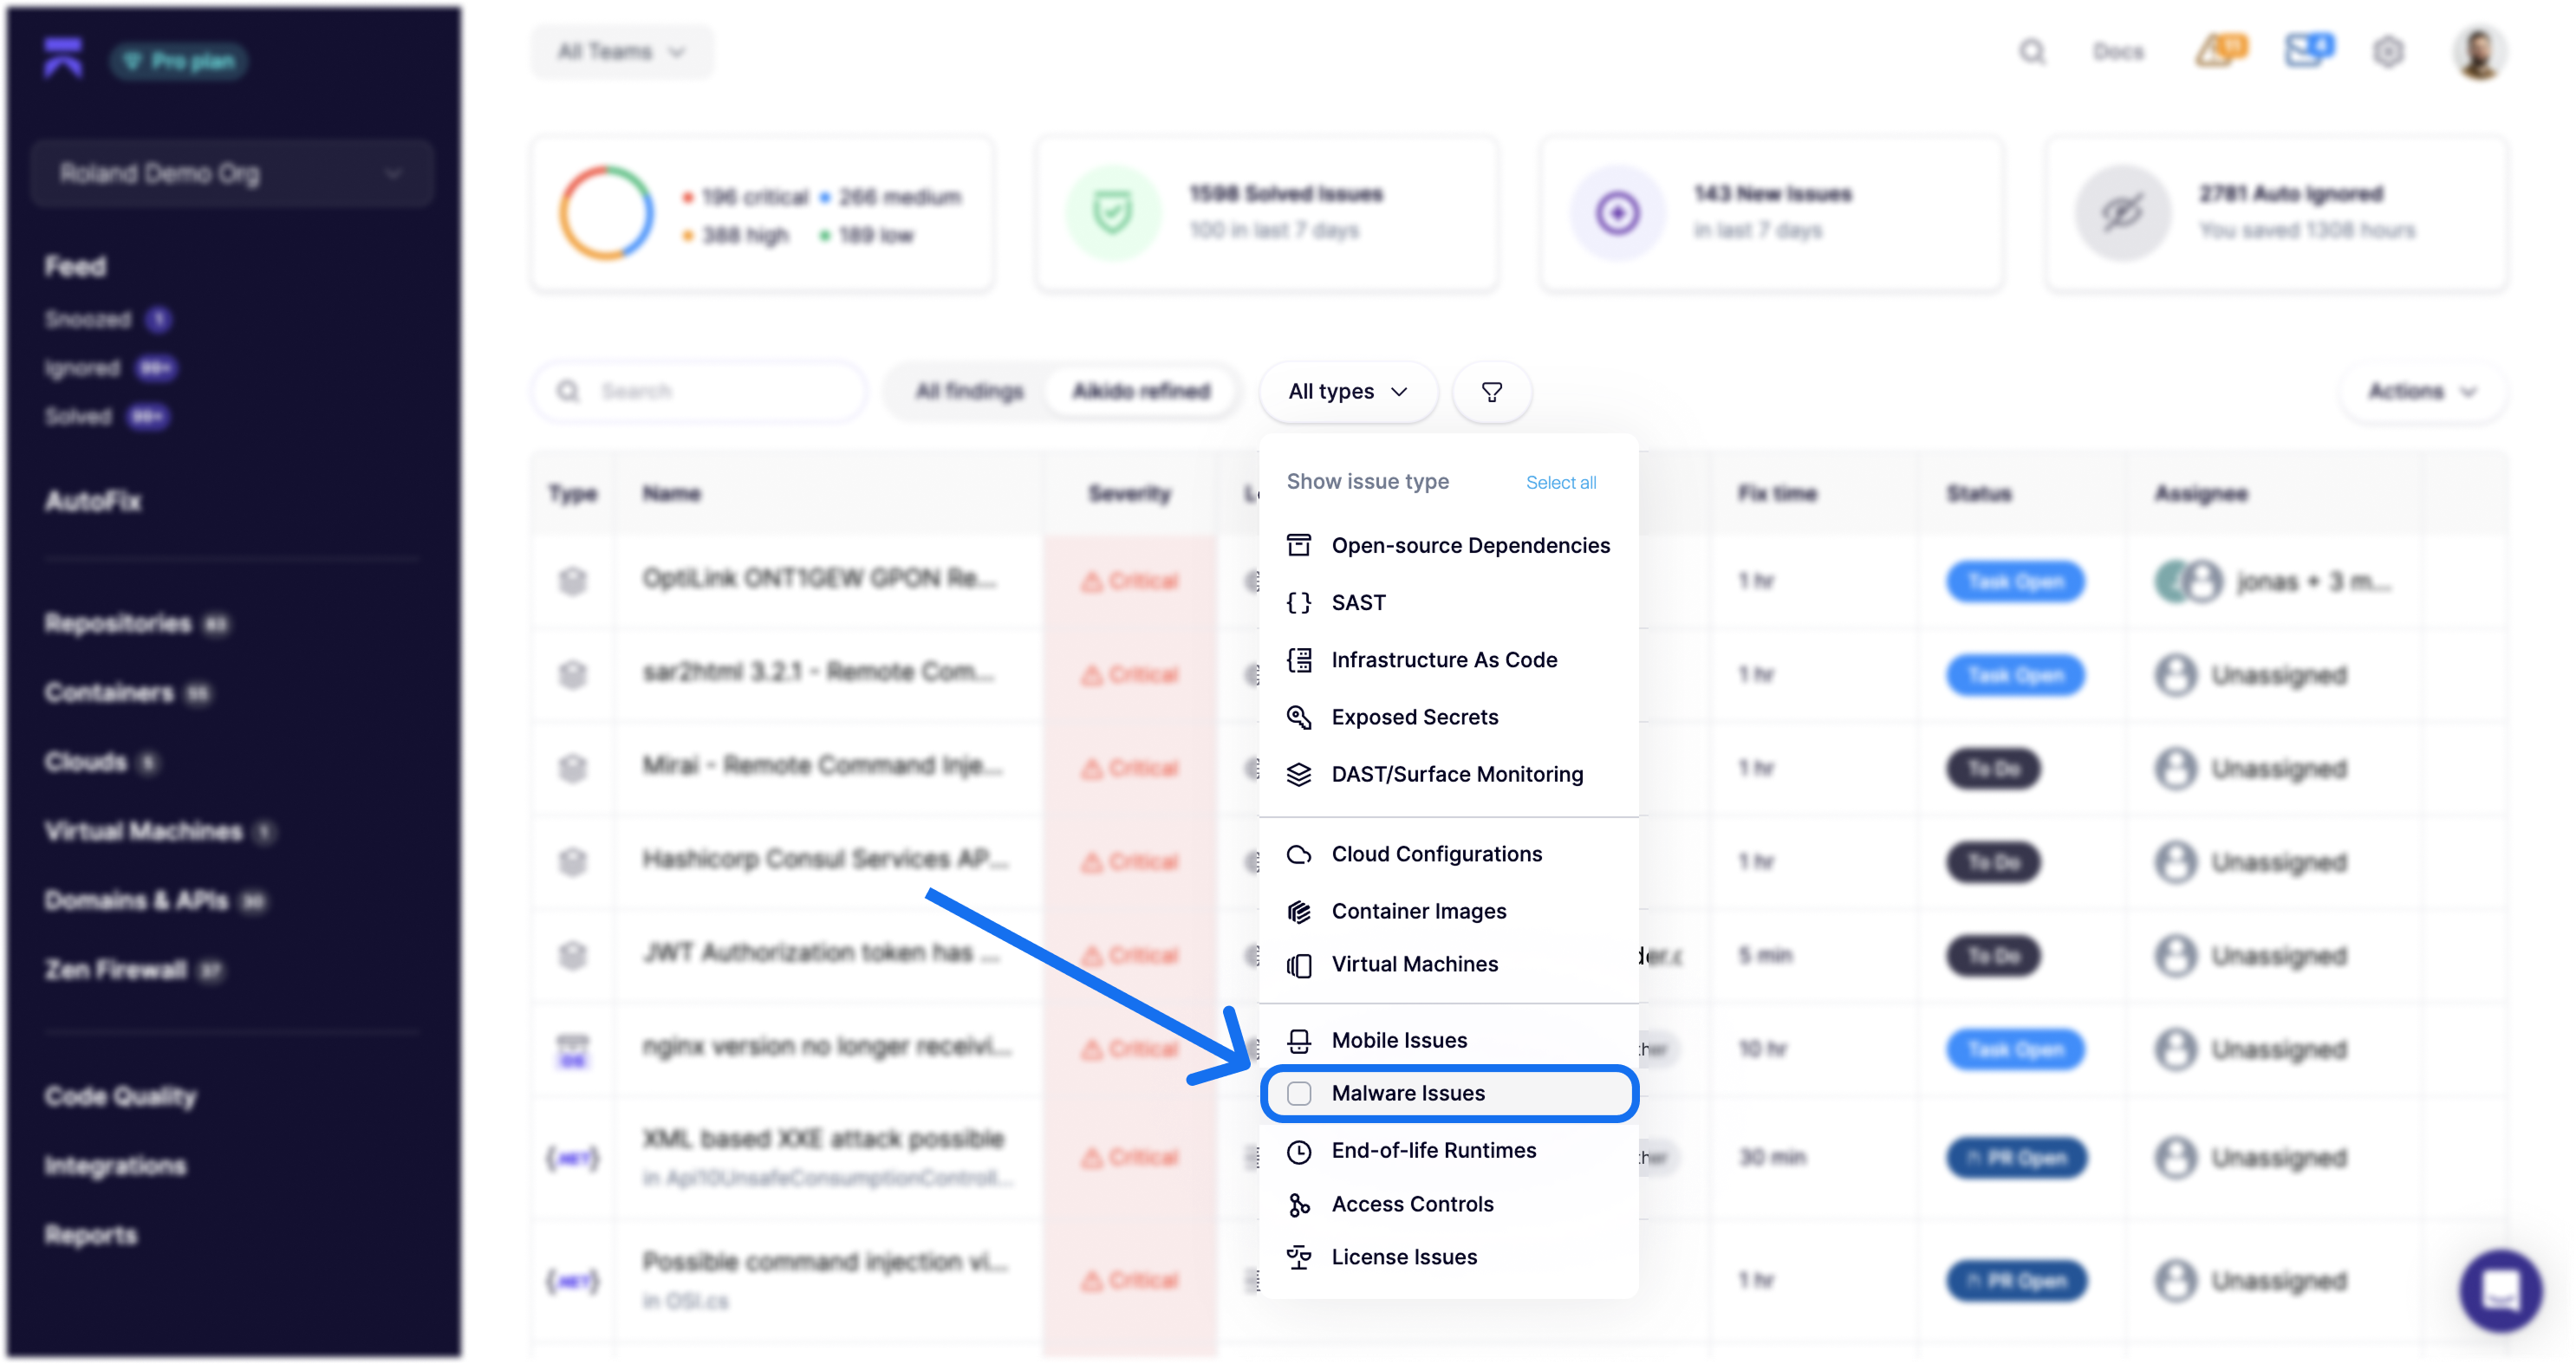The width and height of the screenshot is (2576, 1364).
Task: Click the SAST curly braces icon
Action: point(1298,602)
